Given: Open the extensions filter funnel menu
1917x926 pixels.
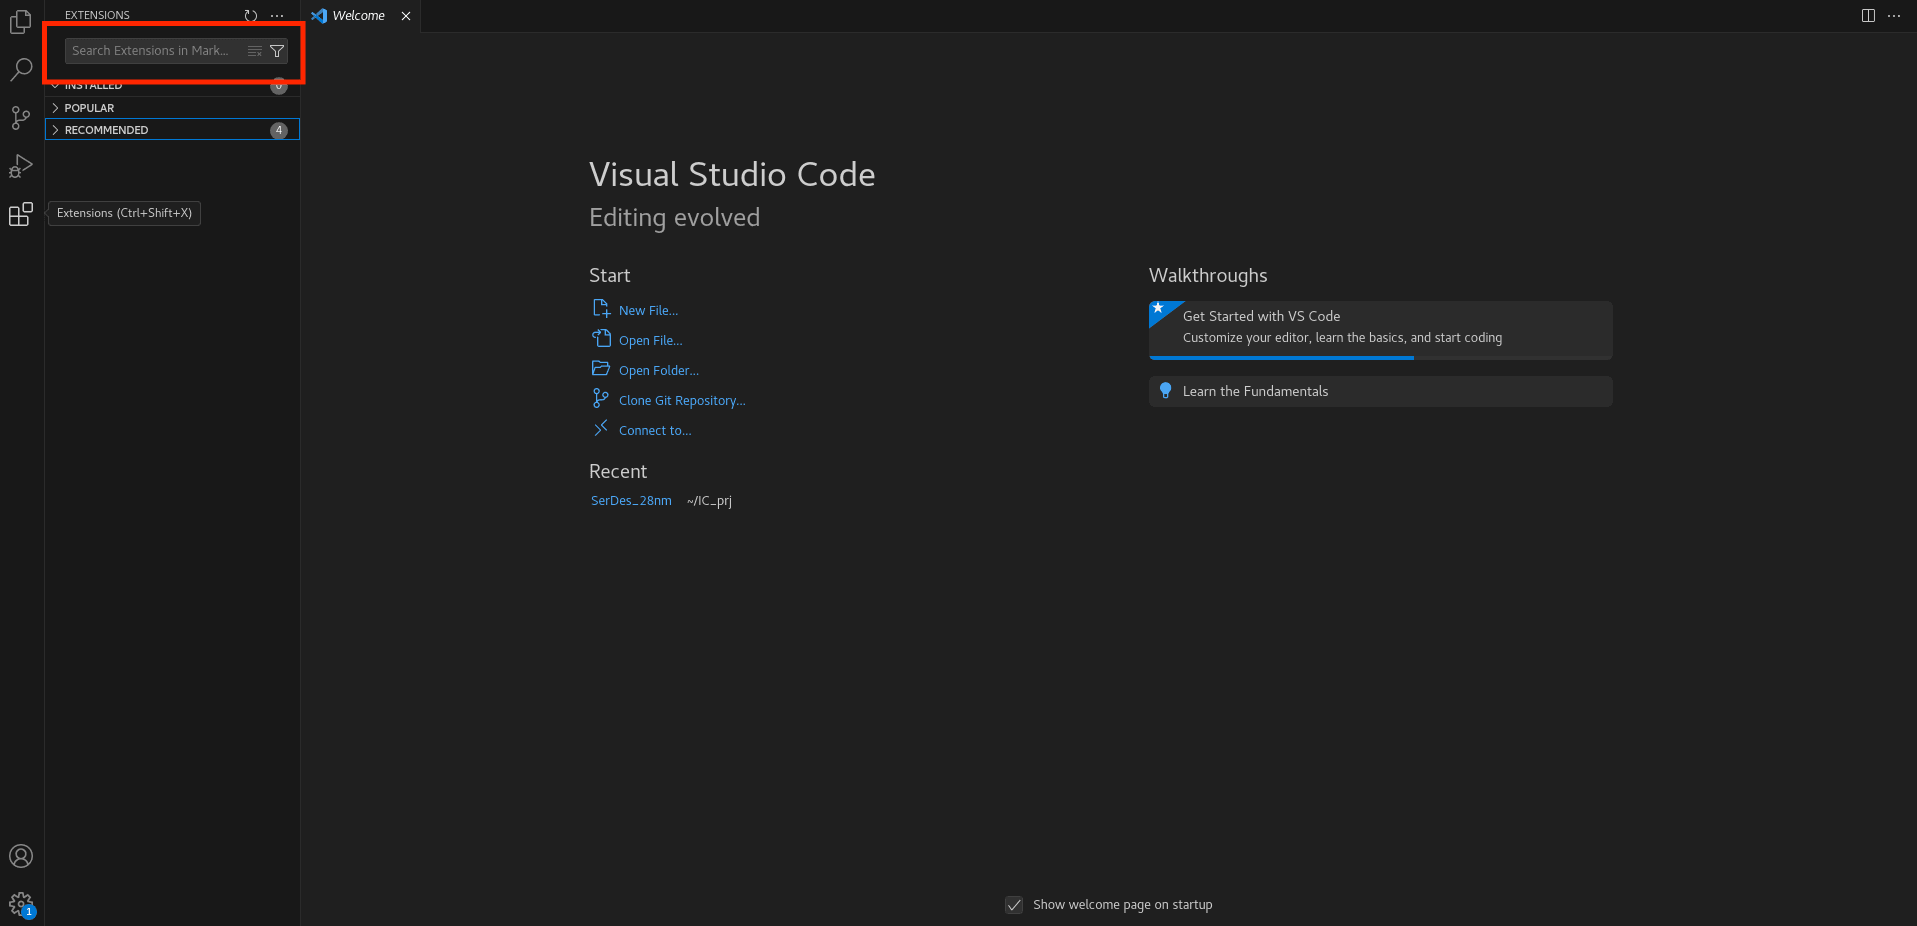Looking at the screenshot, I should pyautogui.click(x=277, y=51).
